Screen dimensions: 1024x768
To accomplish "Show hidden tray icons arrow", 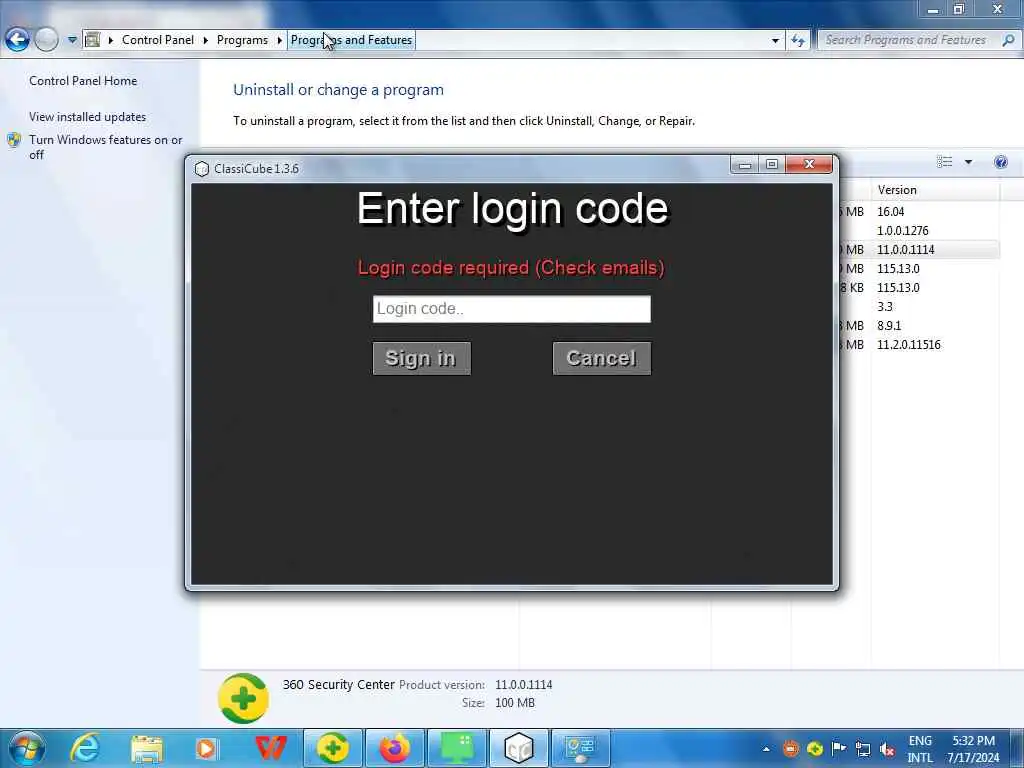I will [x=766, y=749].
